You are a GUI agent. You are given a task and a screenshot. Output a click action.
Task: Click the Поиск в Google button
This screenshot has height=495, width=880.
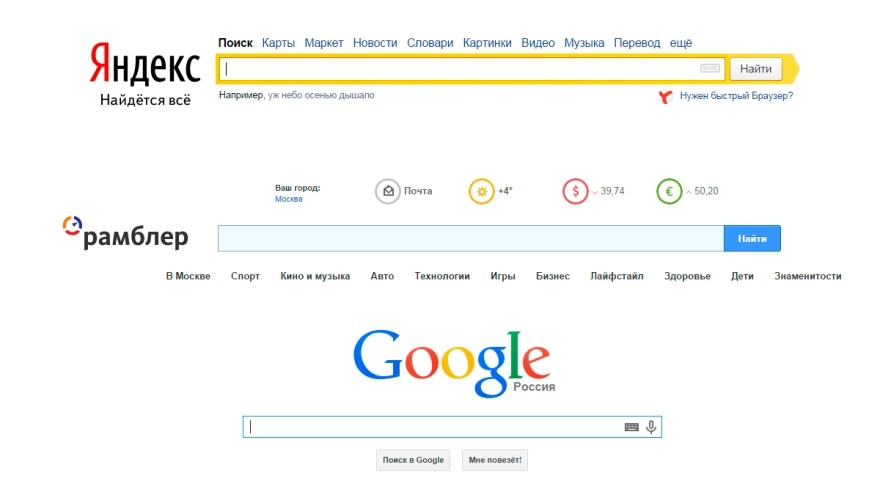coord(413,460)
